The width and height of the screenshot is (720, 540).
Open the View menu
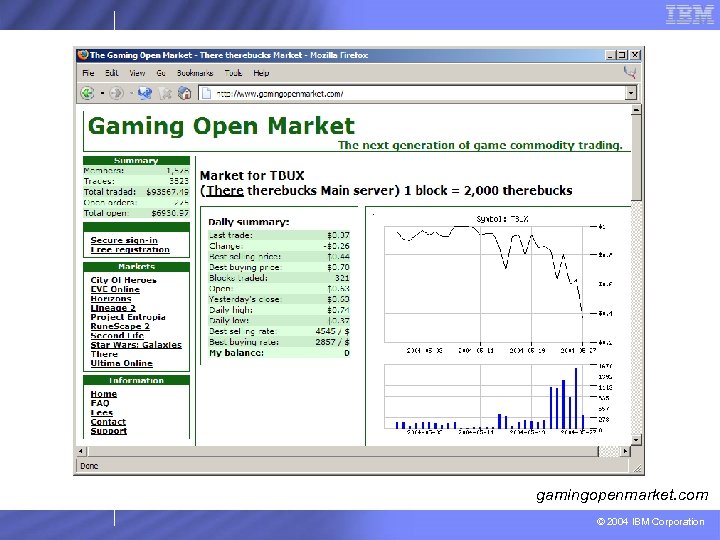point(137,73)
